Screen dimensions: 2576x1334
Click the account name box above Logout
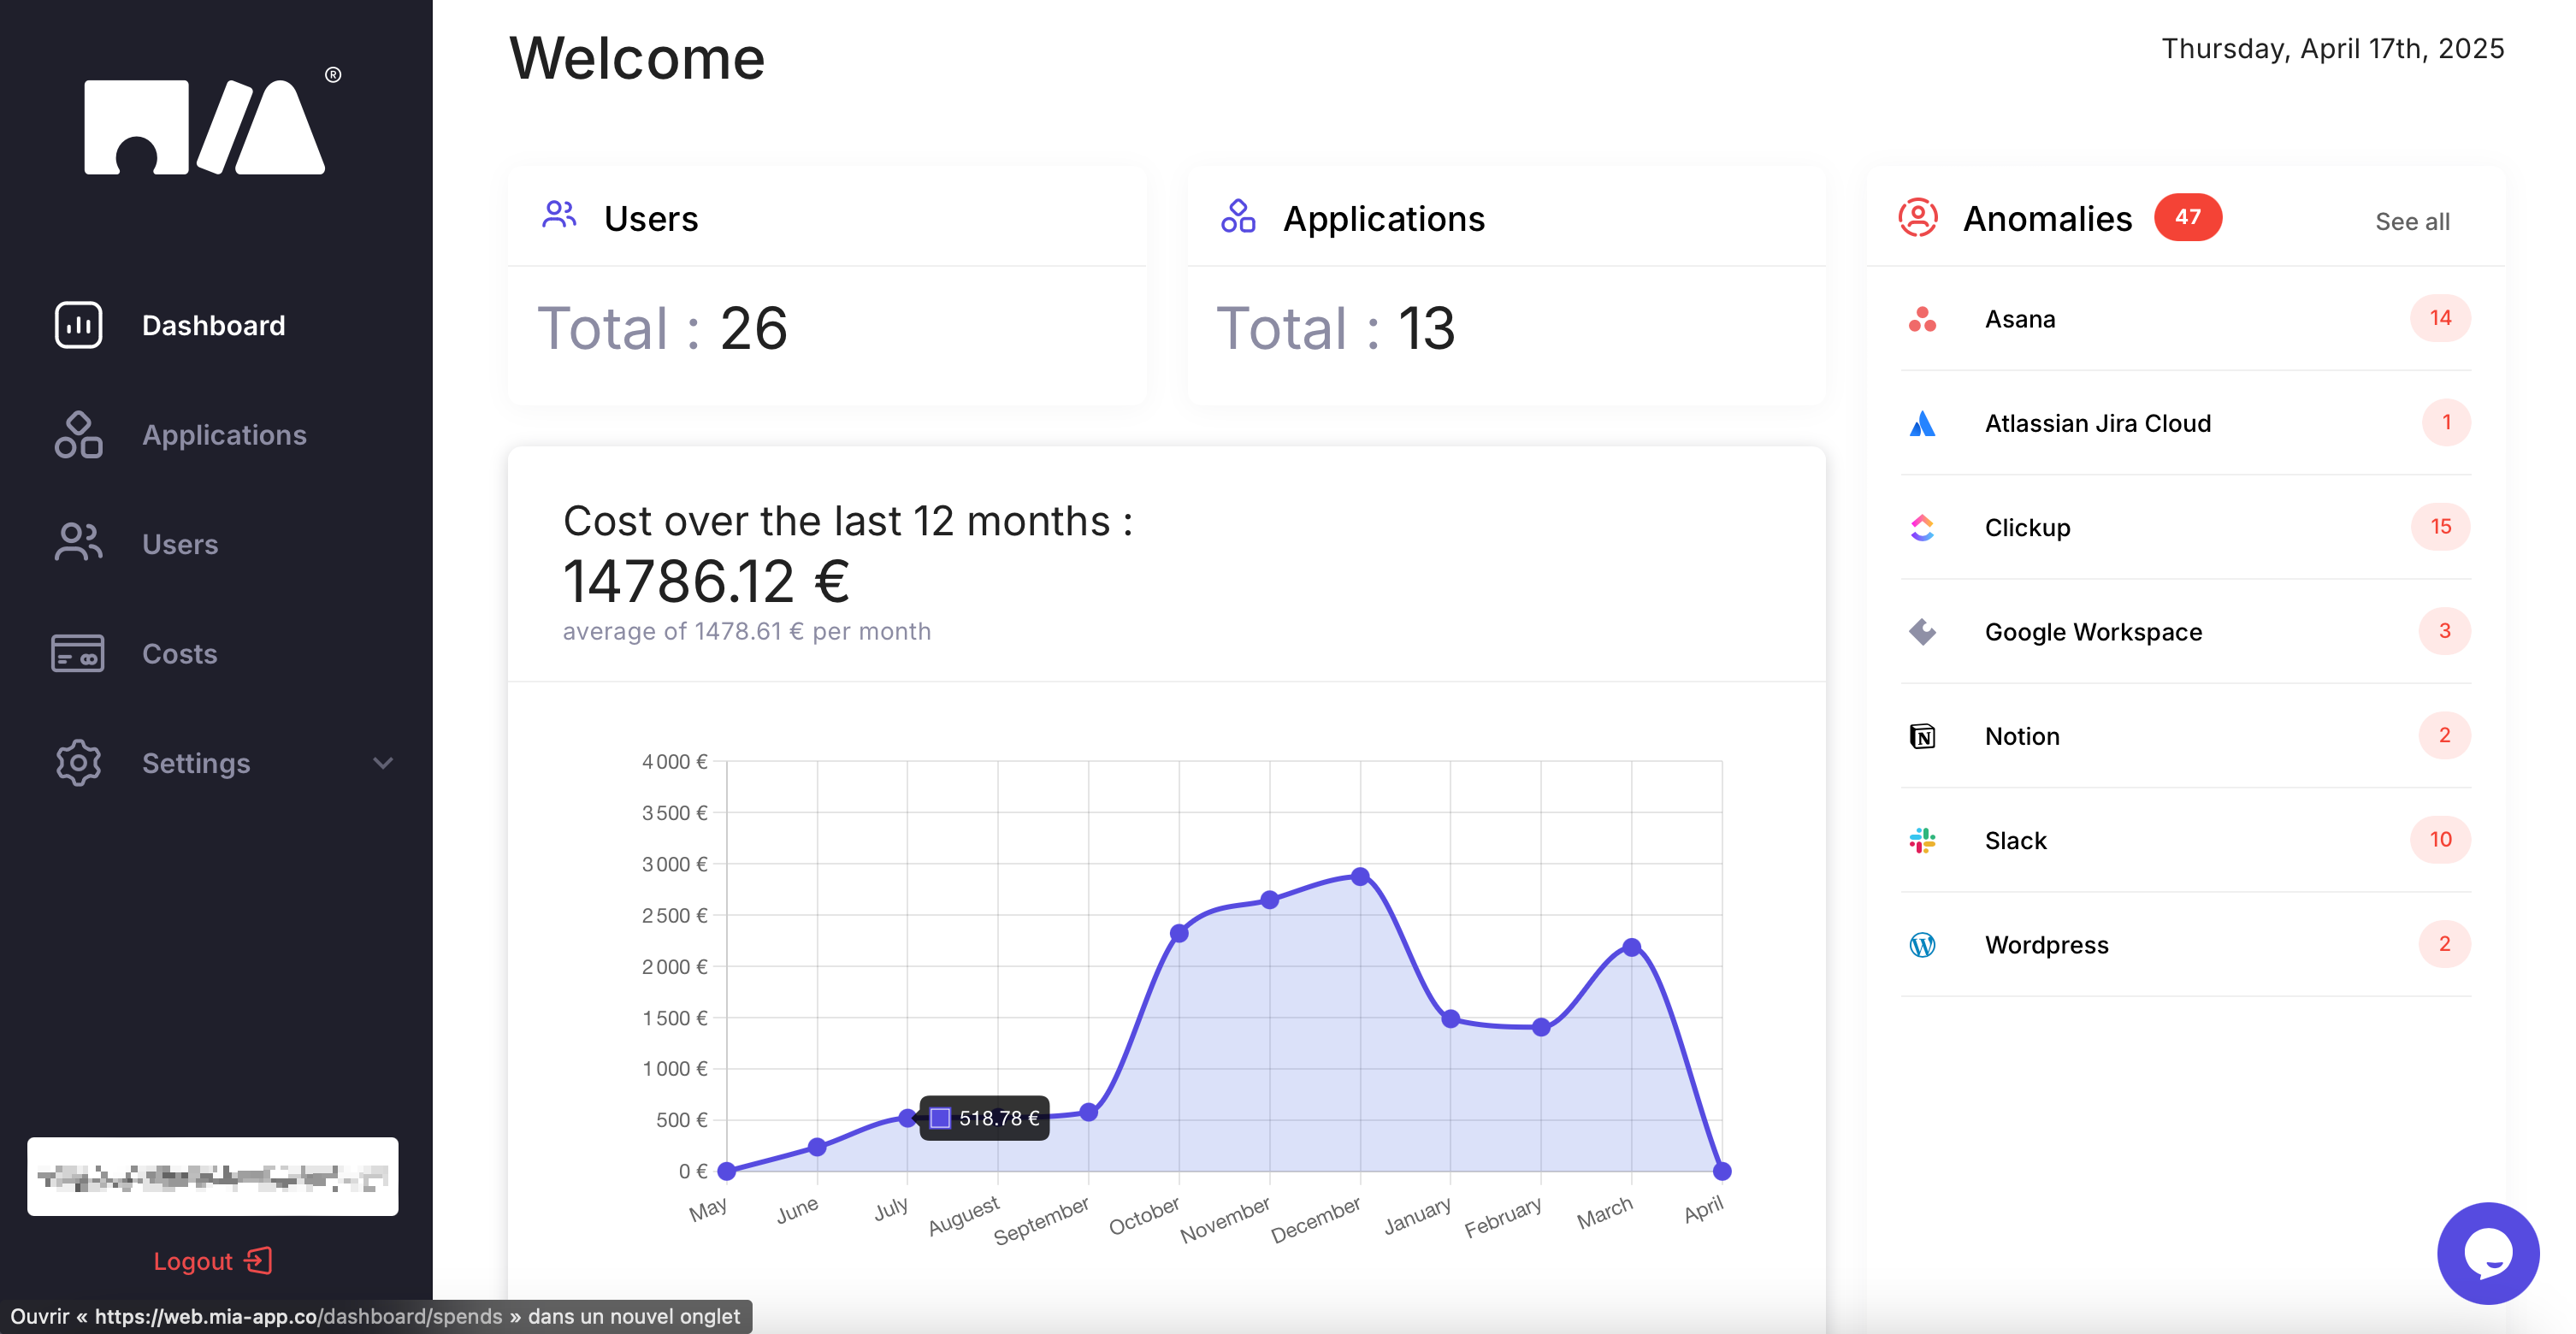pos(212,1177)
